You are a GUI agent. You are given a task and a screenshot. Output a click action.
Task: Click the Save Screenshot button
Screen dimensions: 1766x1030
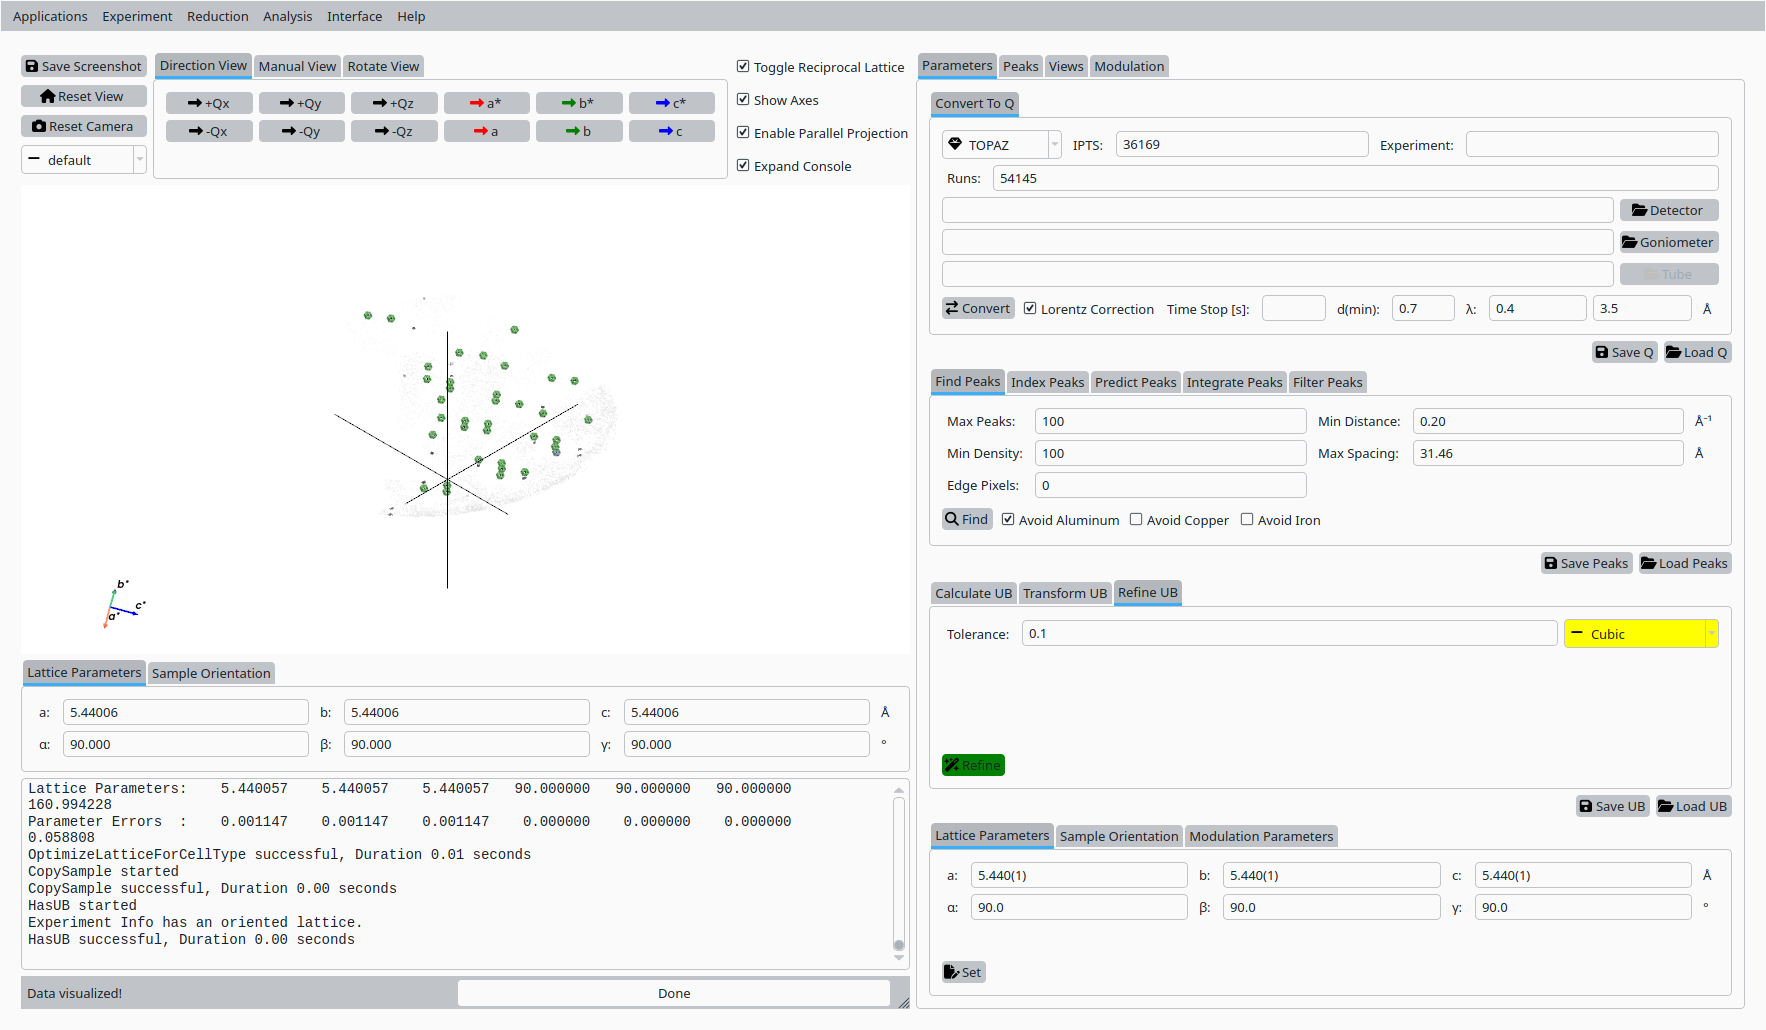(84, 66)
